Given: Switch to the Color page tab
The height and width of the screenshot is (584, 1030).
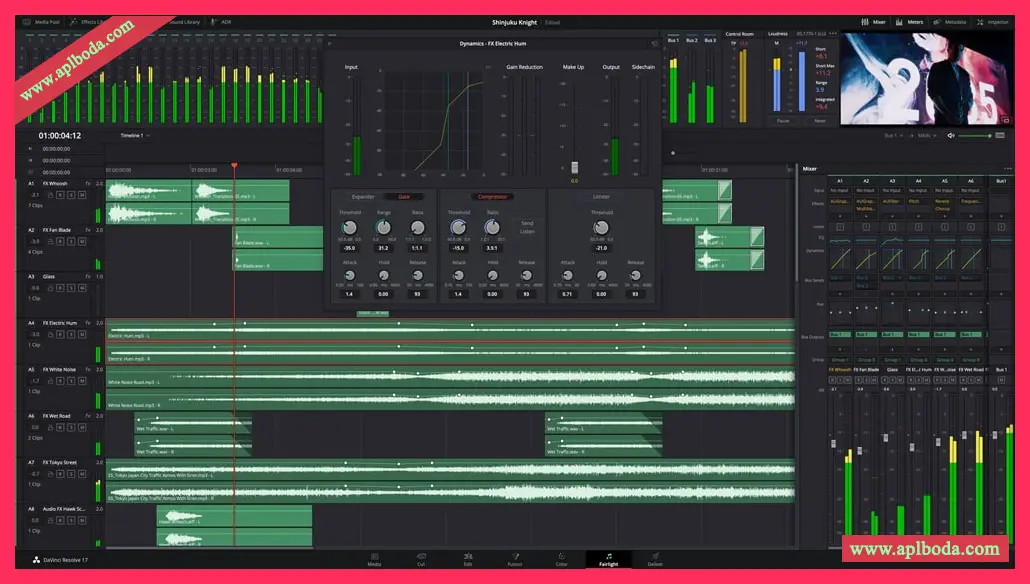Looking at the screenshot, I should pyautogui.click(x=561, y=560).
